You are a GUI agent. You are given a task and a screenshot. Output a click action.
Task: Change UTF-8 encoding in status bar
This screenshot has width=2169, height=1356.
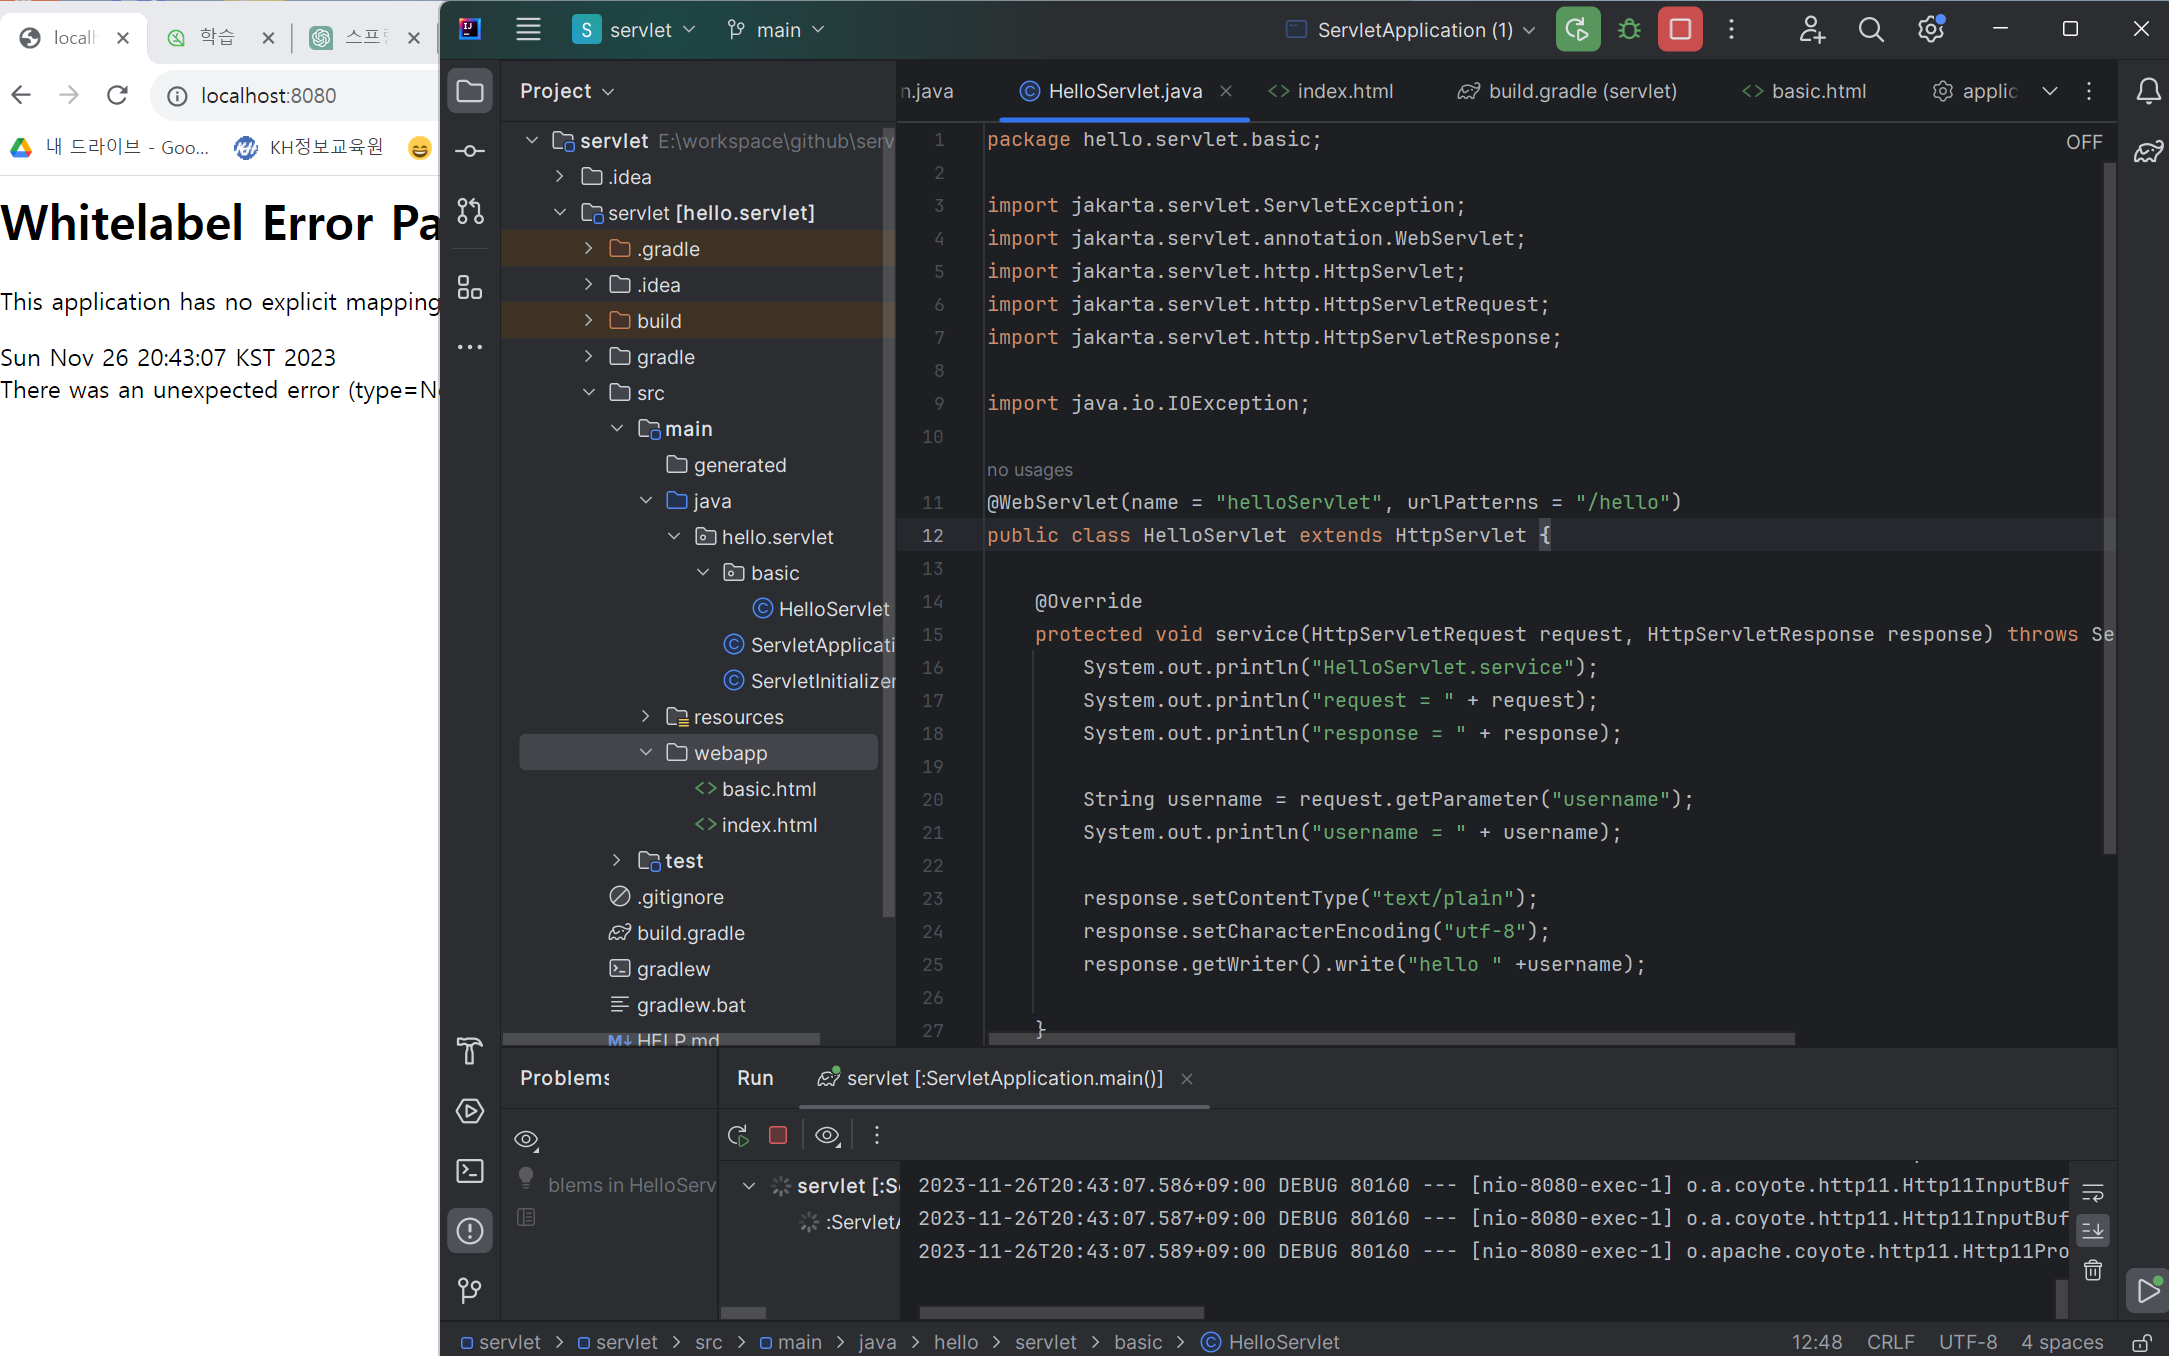tap(1967, 1342)
